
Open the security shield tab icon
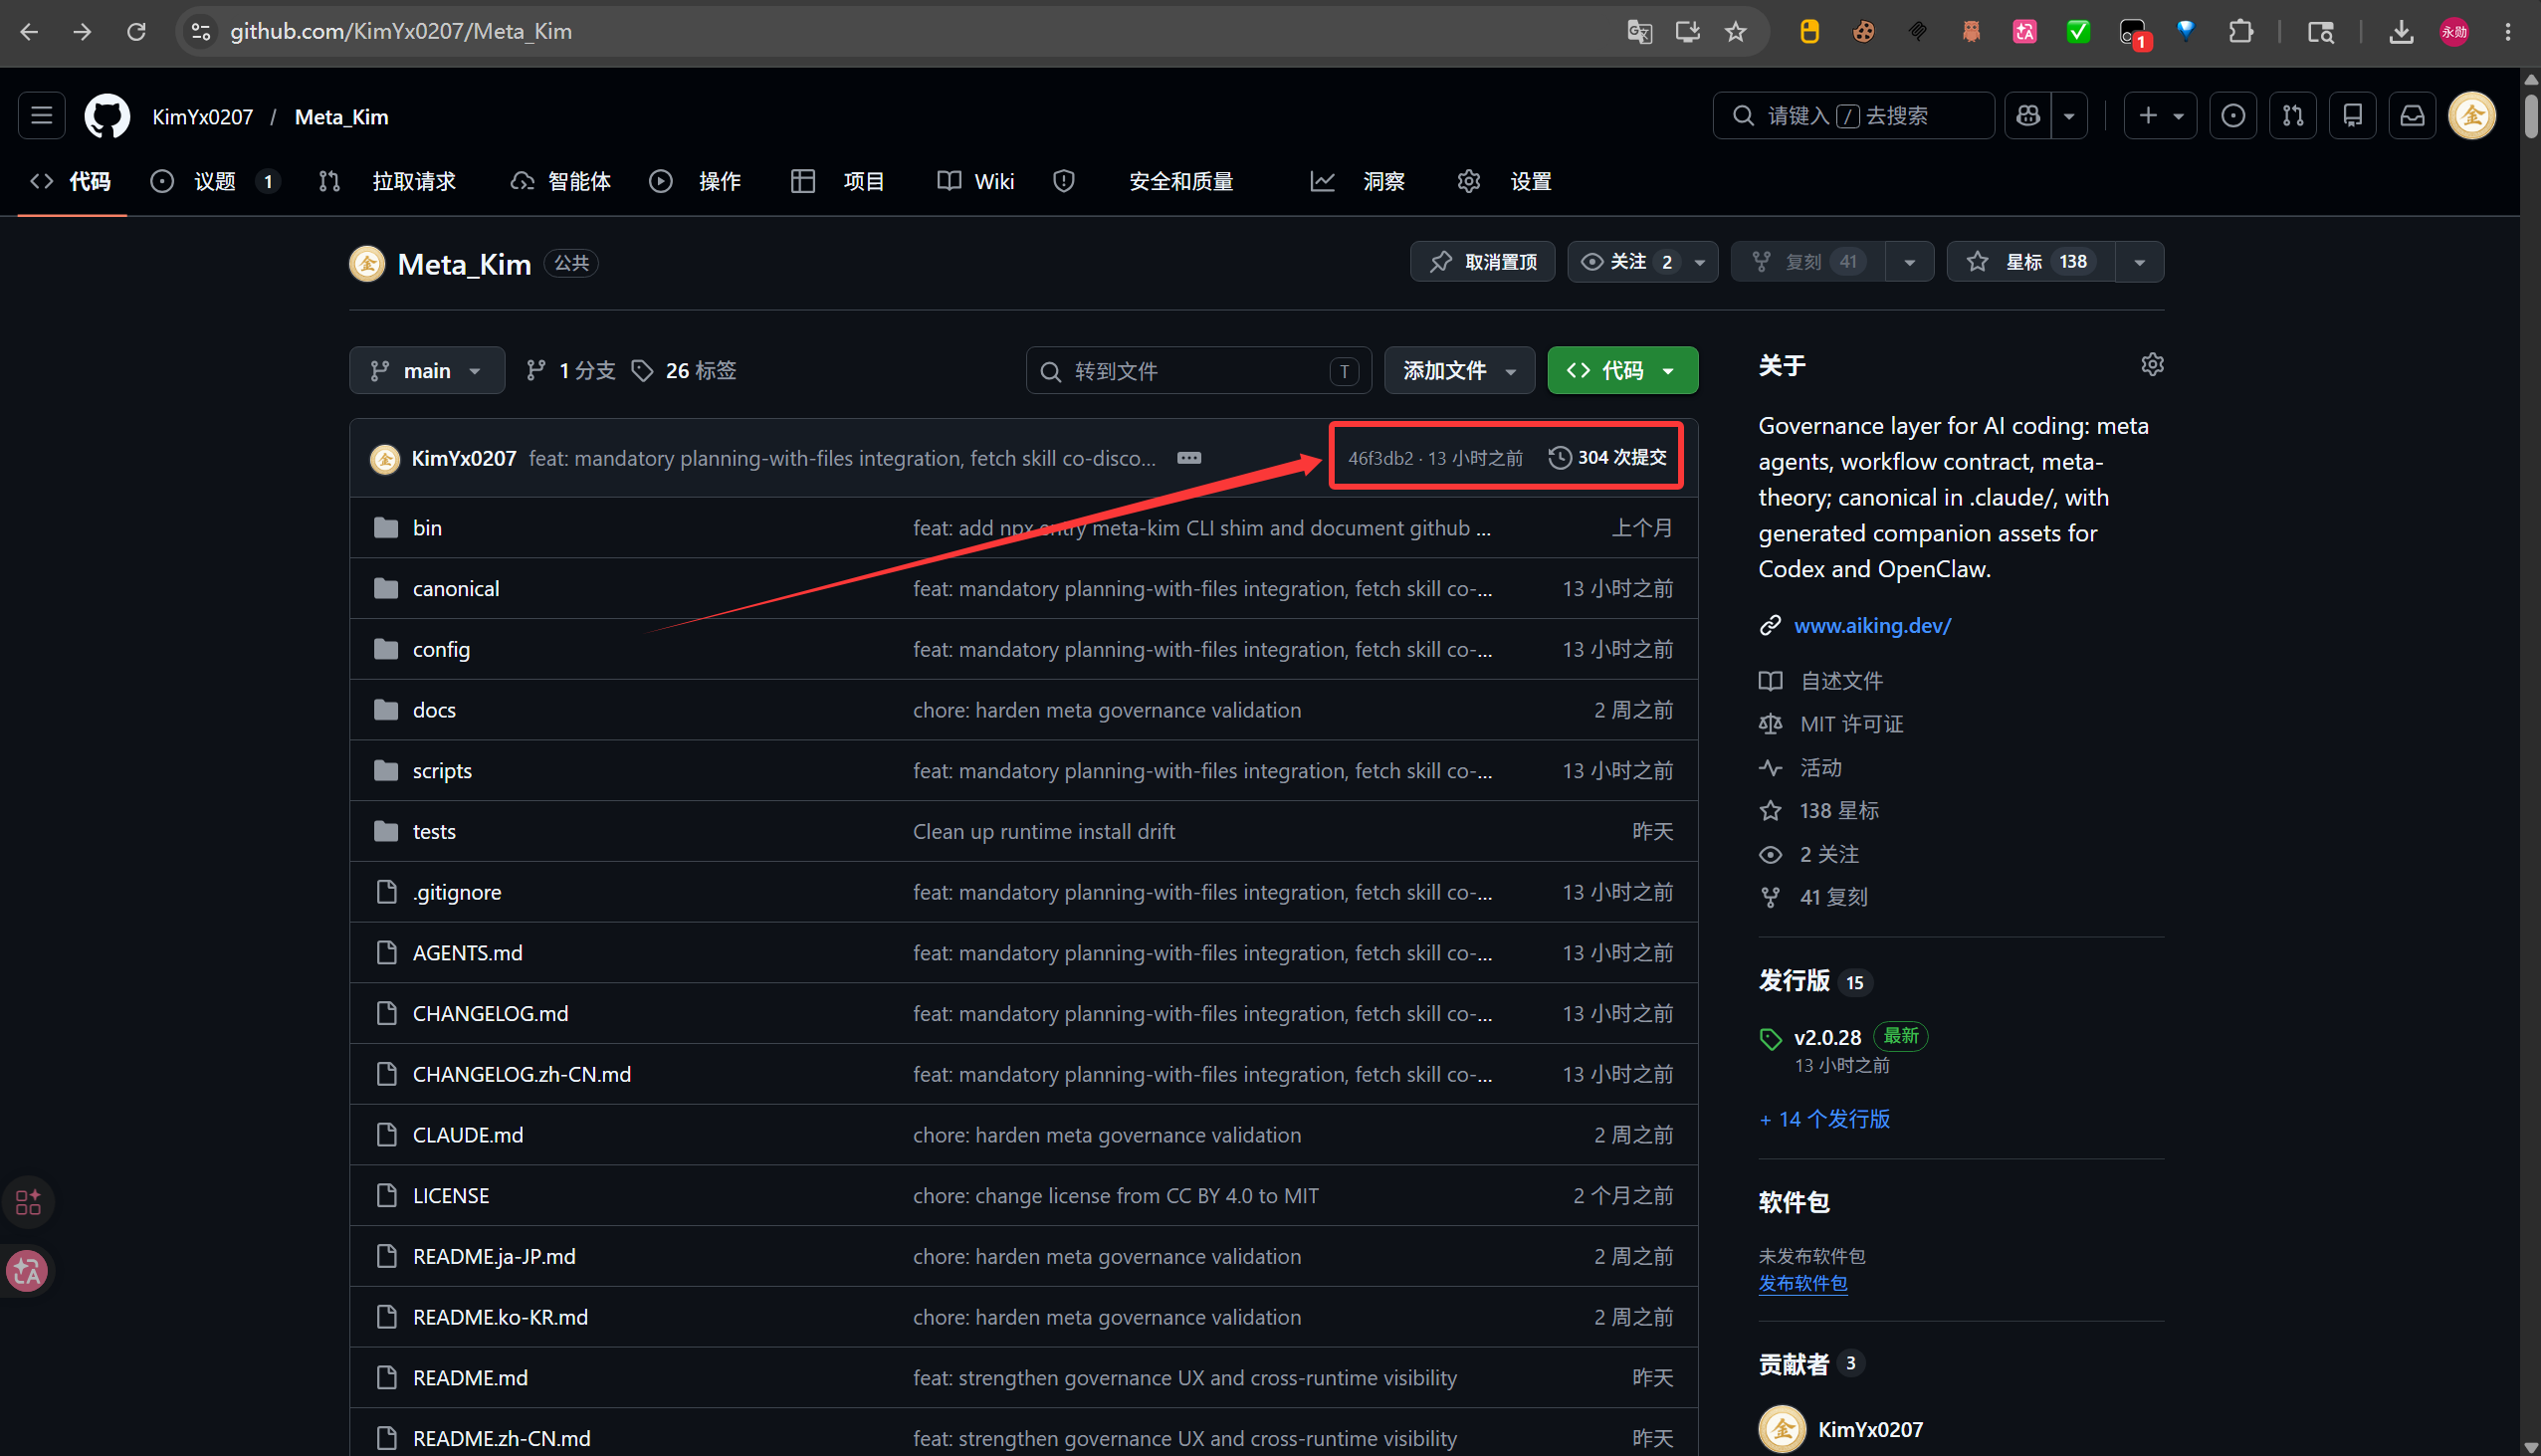[1064, 181]
